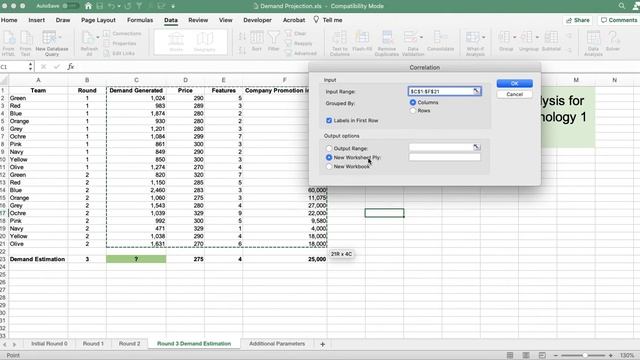
Task: Open the Home ribbon tab
Action: click(x=9, y=20)
